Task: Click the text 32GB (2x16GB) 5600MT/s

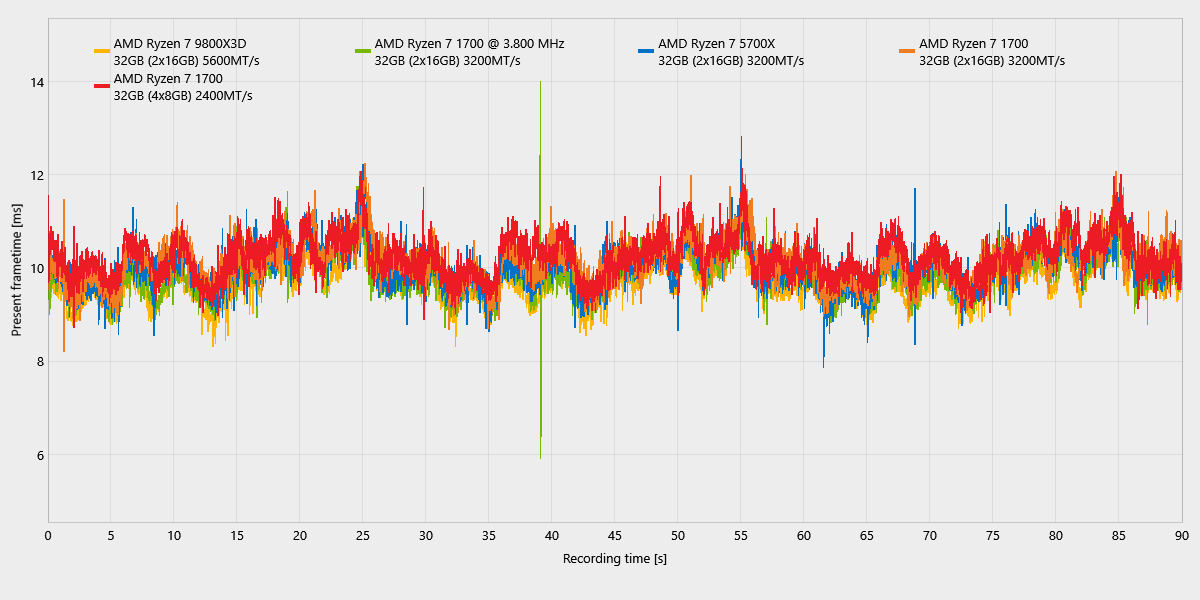Action: point(187,60)
